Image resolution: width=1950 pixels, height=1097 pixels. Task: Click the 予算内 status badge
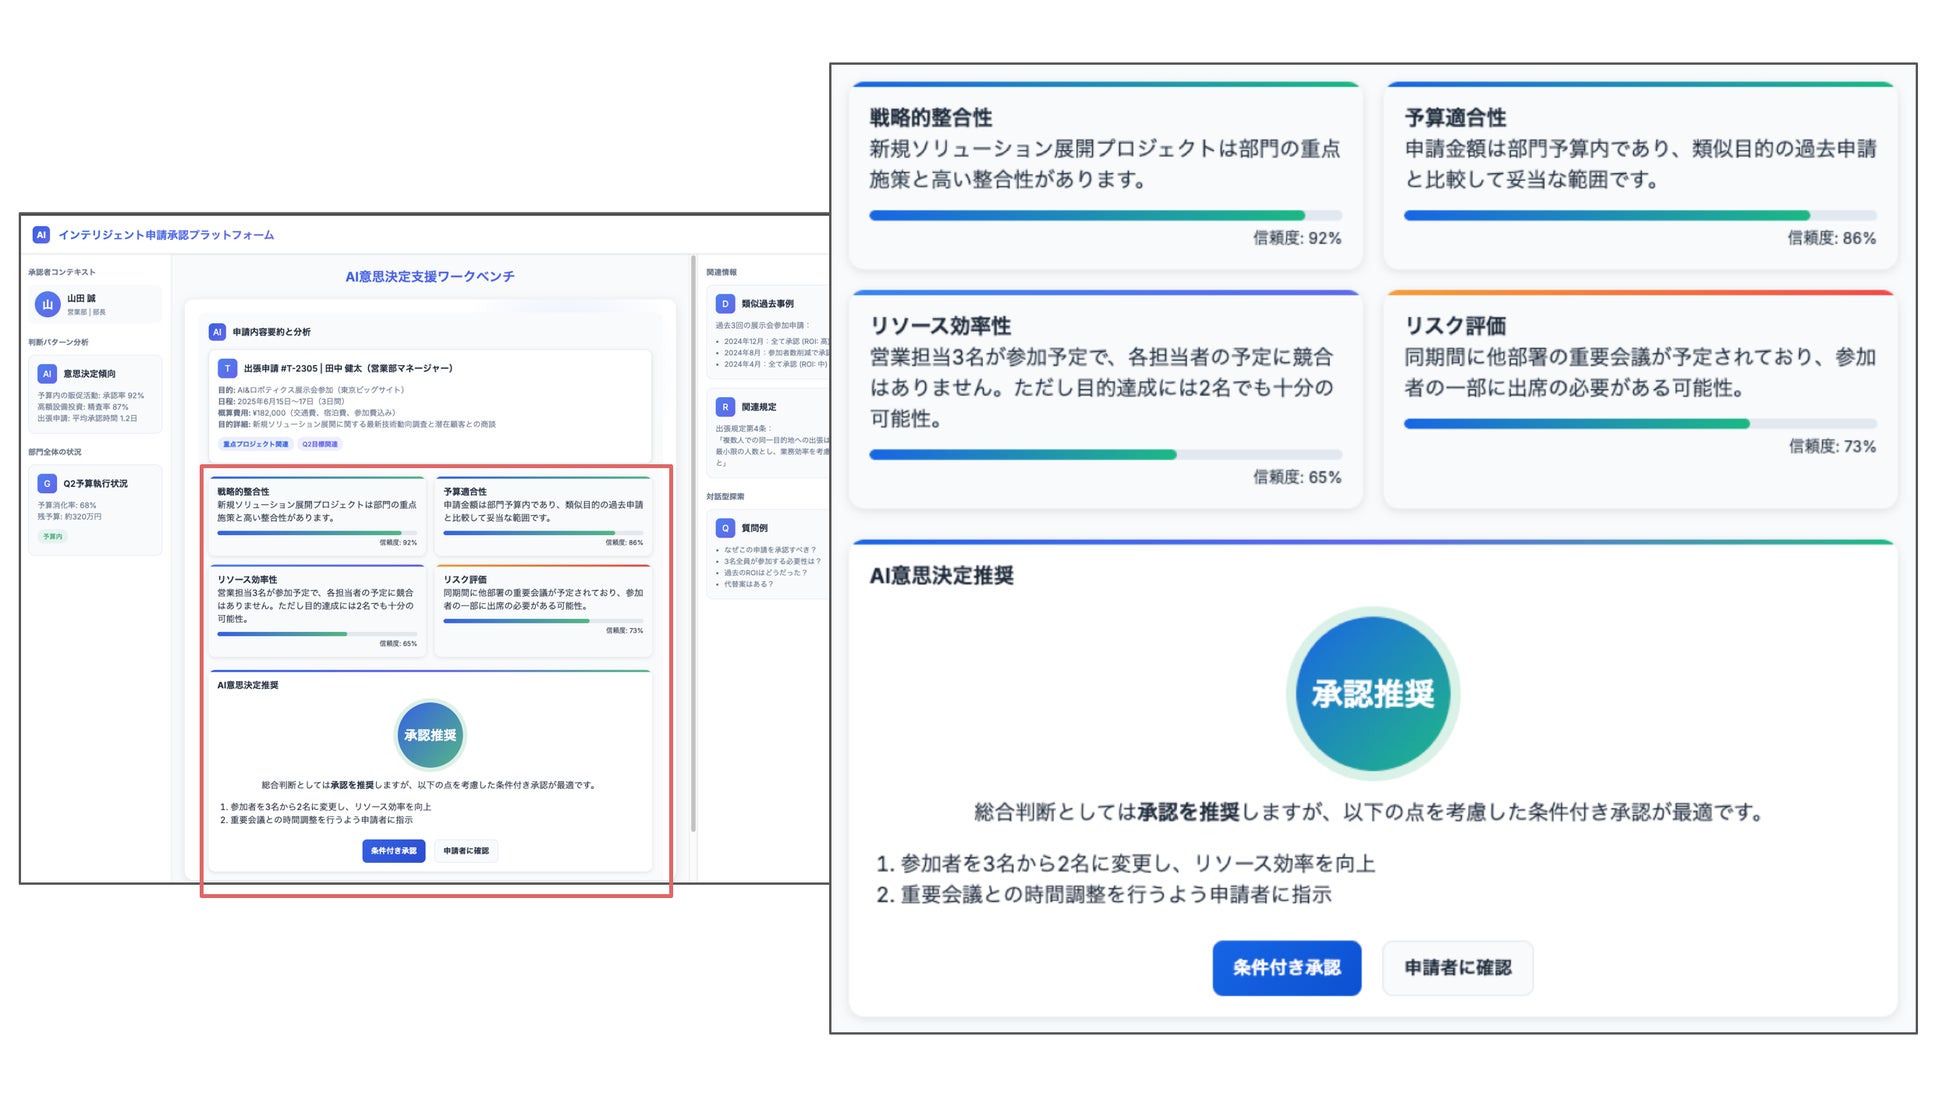52,537
